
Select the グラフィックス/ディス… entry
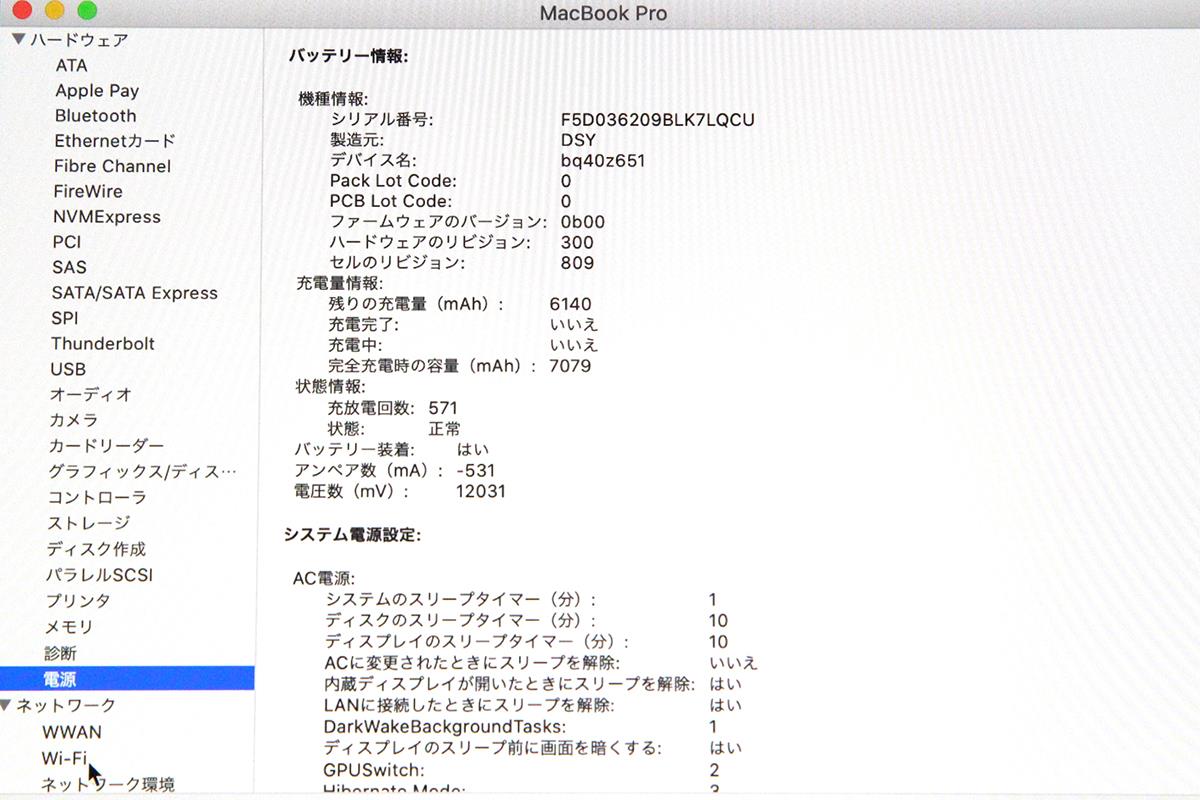click(x=143, y=471)
